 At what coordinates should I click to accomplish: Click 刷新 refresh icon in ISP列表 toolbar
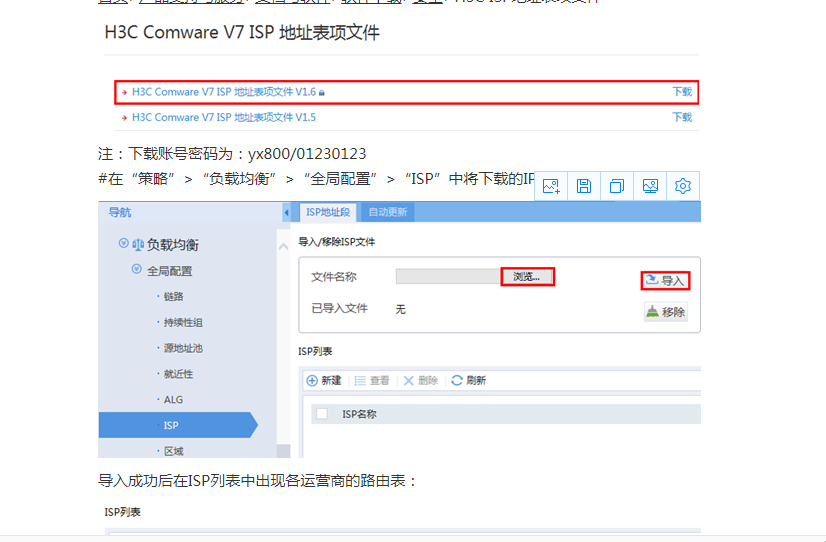pos(457,380)
